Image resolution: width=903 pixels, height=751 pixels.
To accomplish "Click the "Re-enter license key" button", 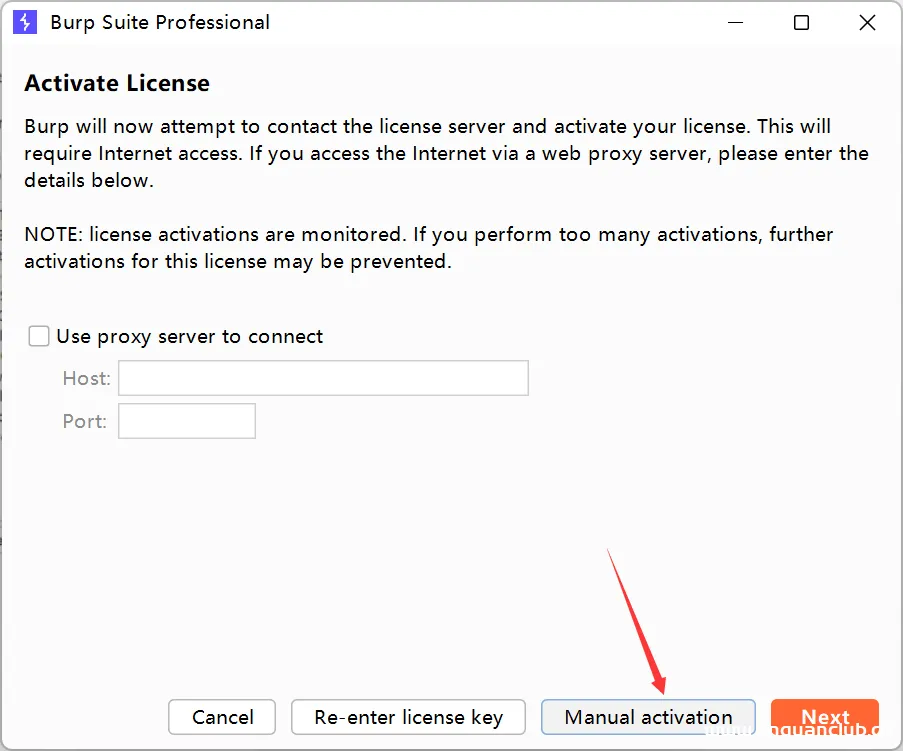I will click(408, 717).
